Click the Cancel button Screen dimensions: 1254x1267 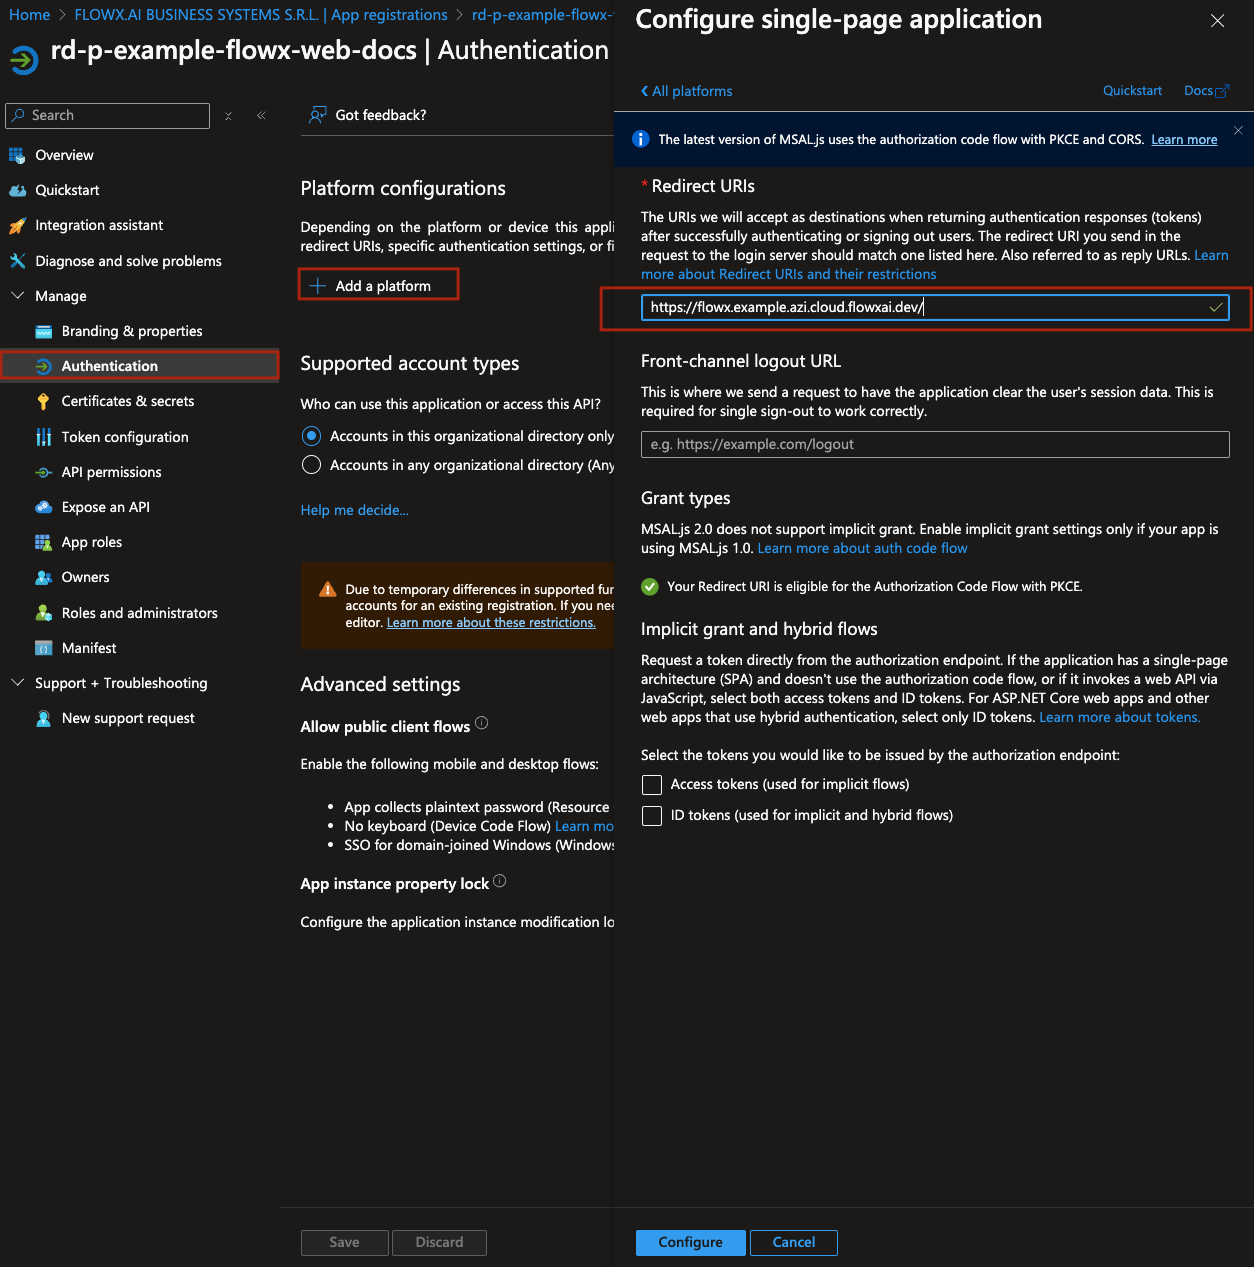pyautogui.click(x=794, y=1242)
